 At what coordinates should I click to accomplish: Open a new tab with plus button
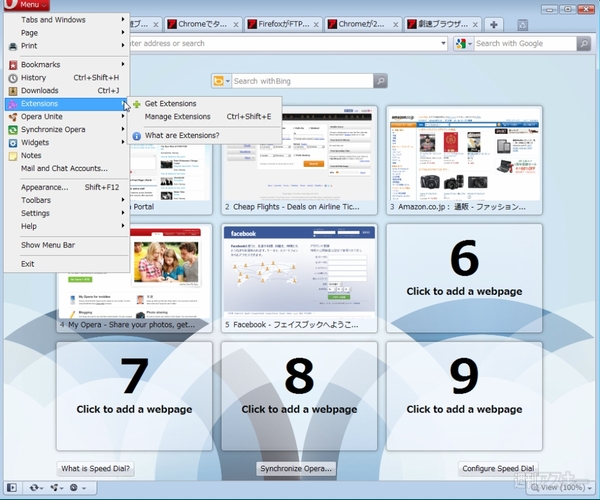click(x=494, y=24)
